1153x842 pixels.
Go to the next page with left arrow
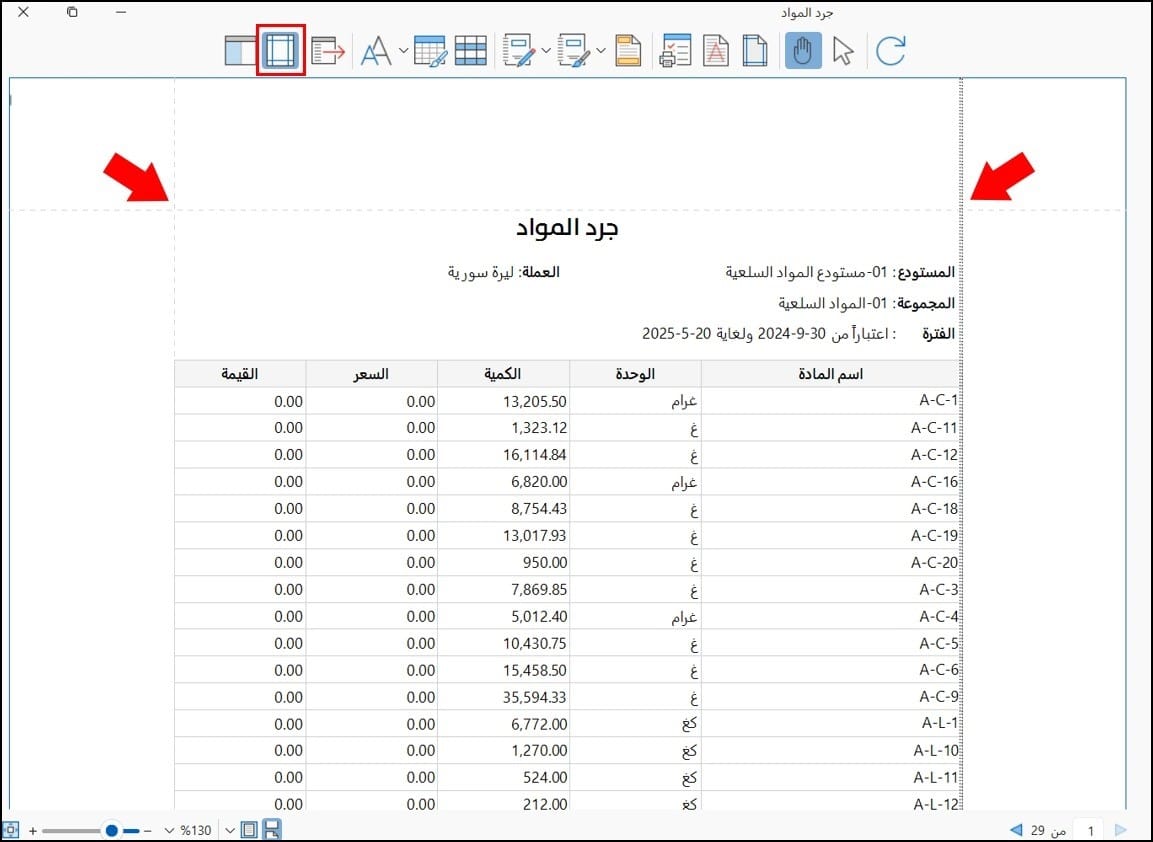tap(1016, 830)
